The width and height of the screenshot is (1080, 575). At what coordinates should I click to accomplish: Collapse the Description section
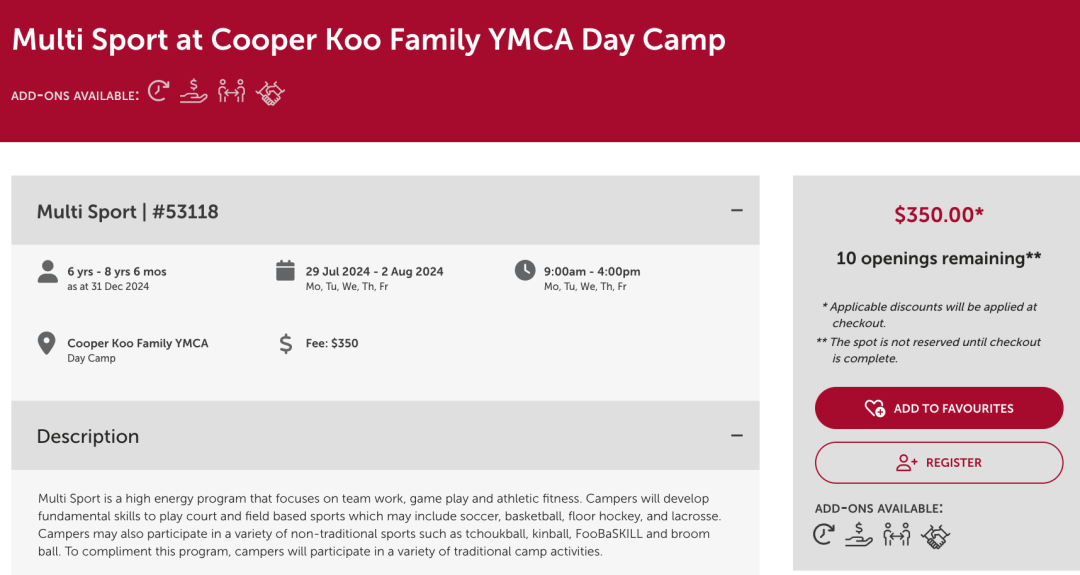coord(737,436)
